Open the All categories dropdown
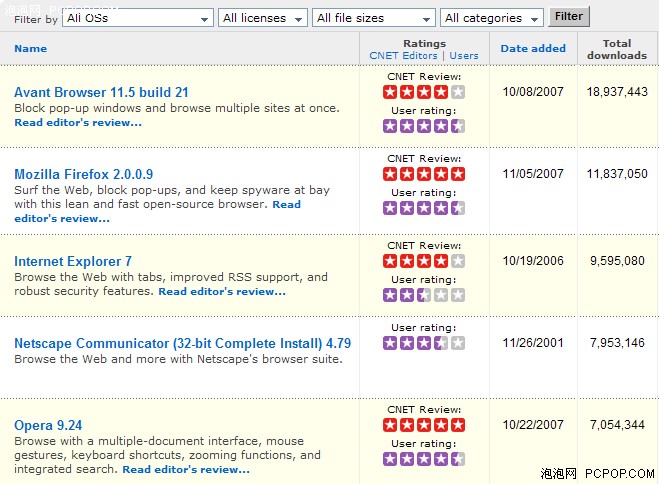Screen dimensions: 659x484 coord(492,18)
